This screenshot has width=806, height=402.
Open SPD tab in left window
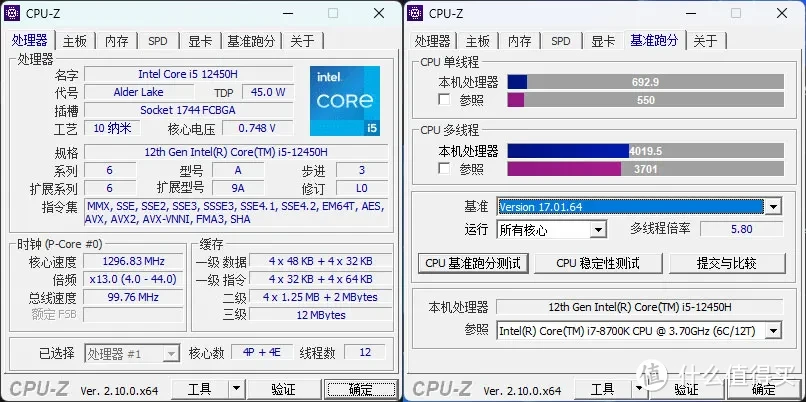click(x=158, y=41)
